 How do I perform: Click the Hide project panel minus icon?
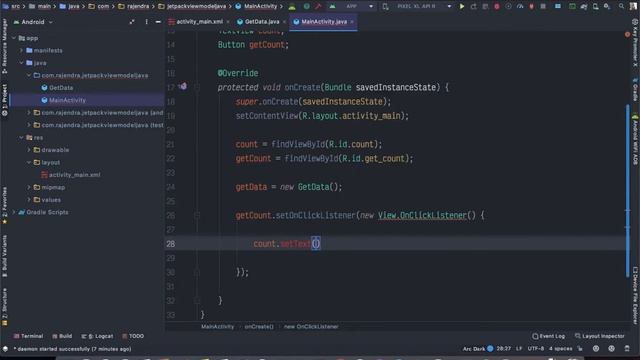158,22
